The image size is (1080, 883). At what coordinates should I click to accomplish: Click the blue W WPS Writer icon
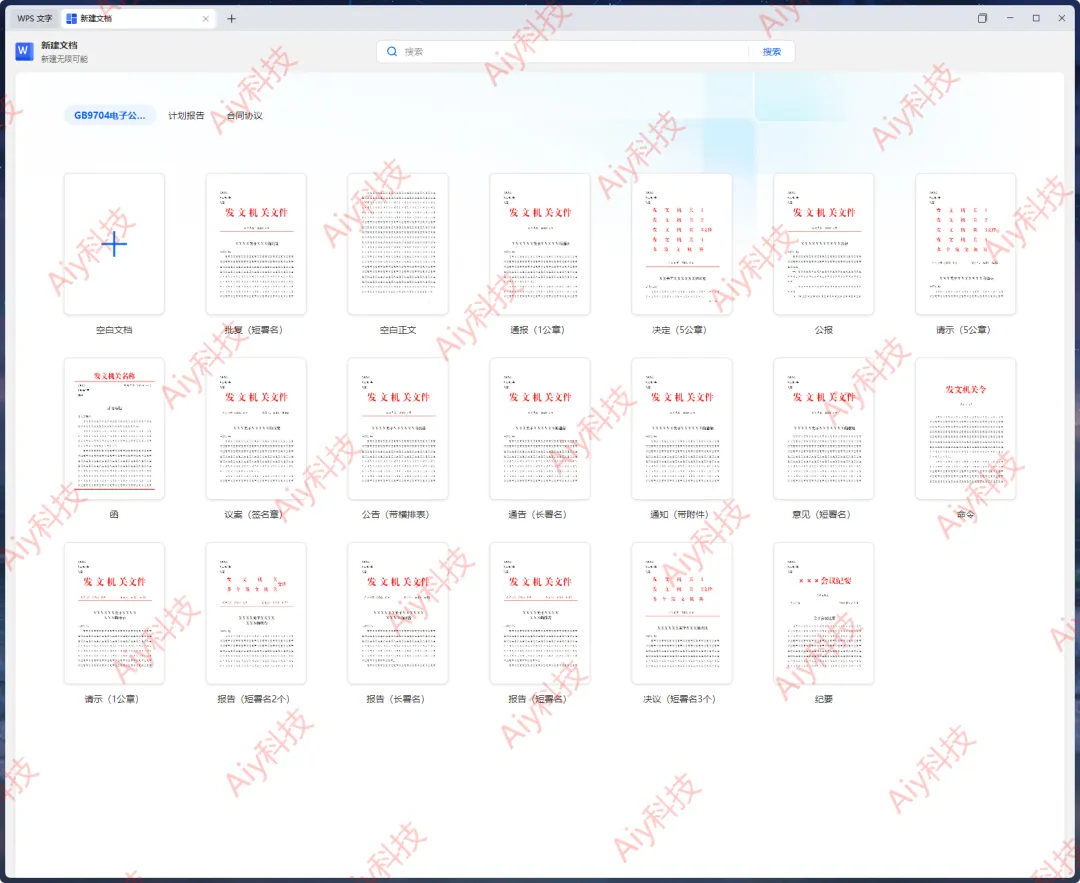(24, 51)
